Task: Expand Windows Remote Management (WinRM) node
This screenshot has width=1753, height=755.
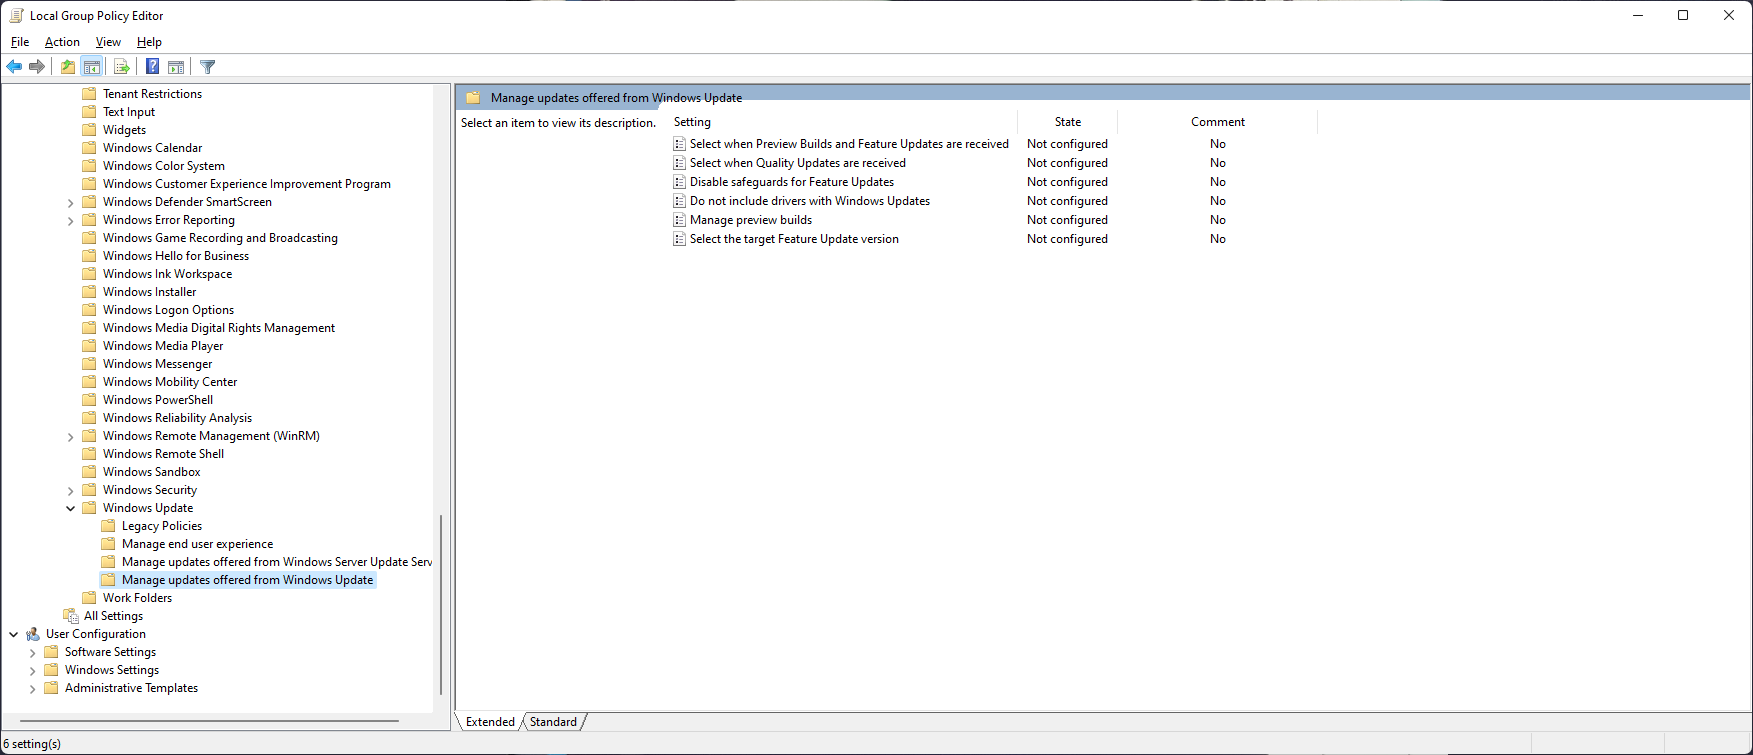Action: 70,437
